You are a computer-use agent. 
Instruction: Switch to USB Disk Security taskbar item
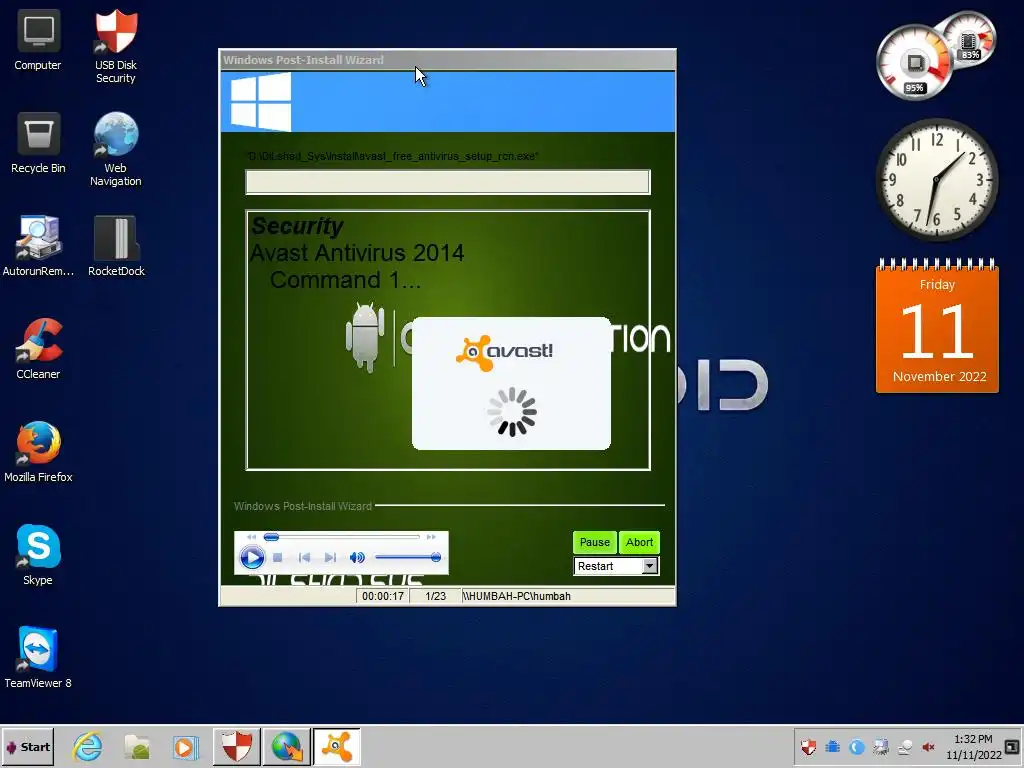tap(236, 747)
